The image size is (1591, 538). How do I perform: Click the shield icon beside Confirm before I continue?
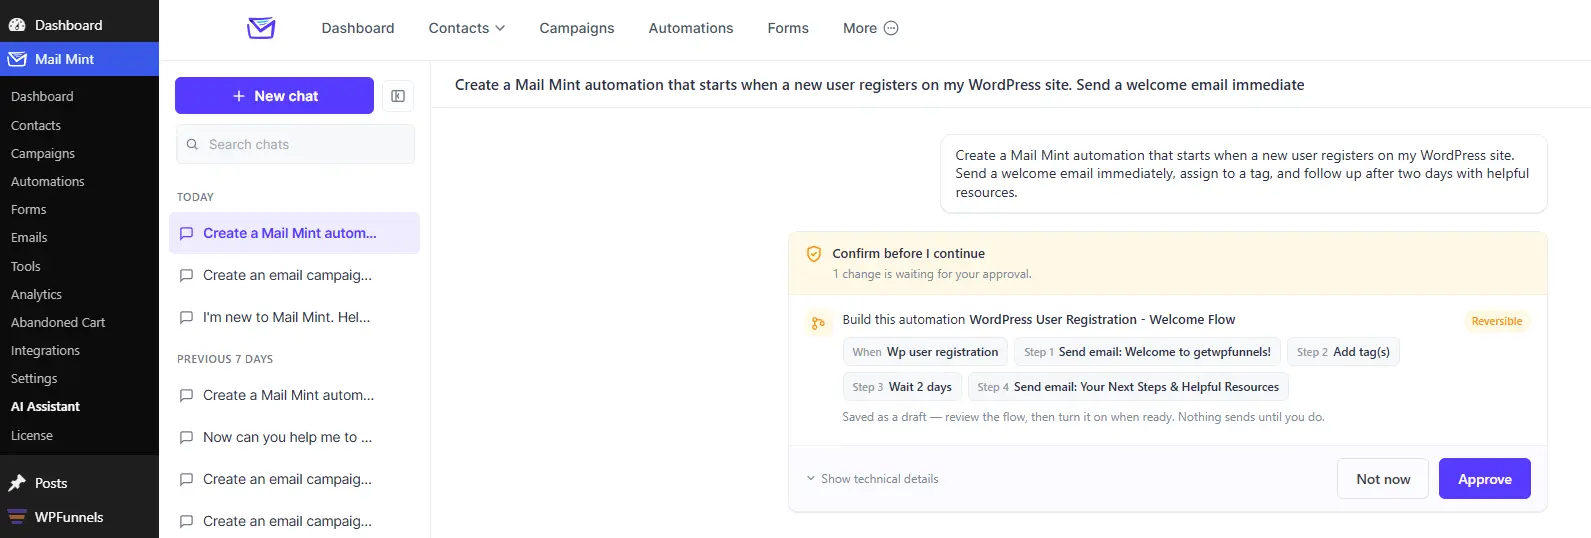click(814, 254)
